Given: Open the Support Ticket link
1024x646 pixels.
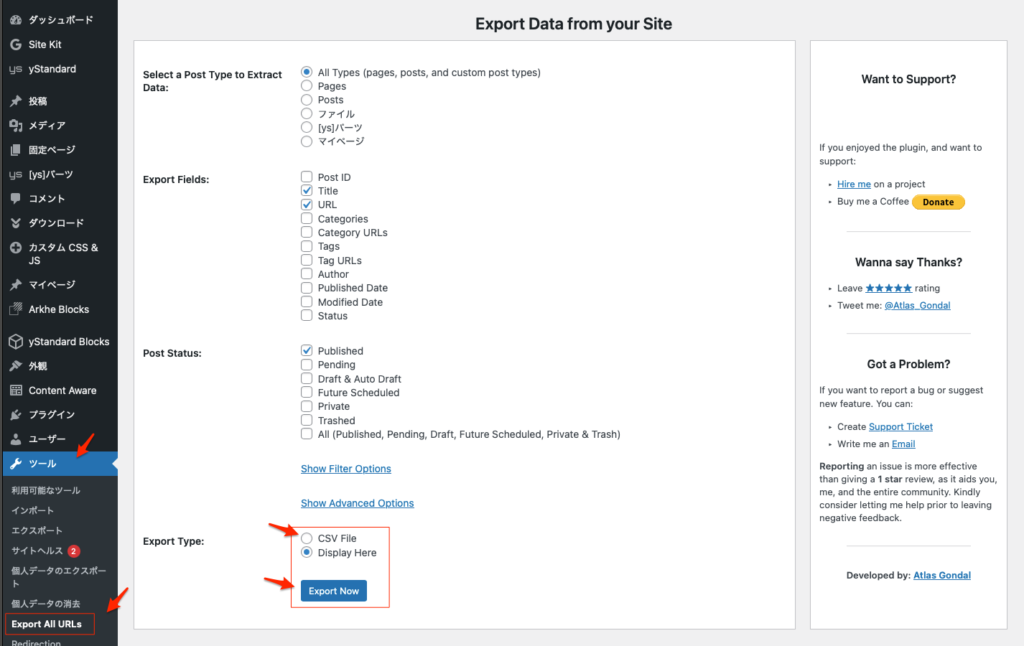Looking at the screenshot, I should pyautogui.click(x=900, y=427).
